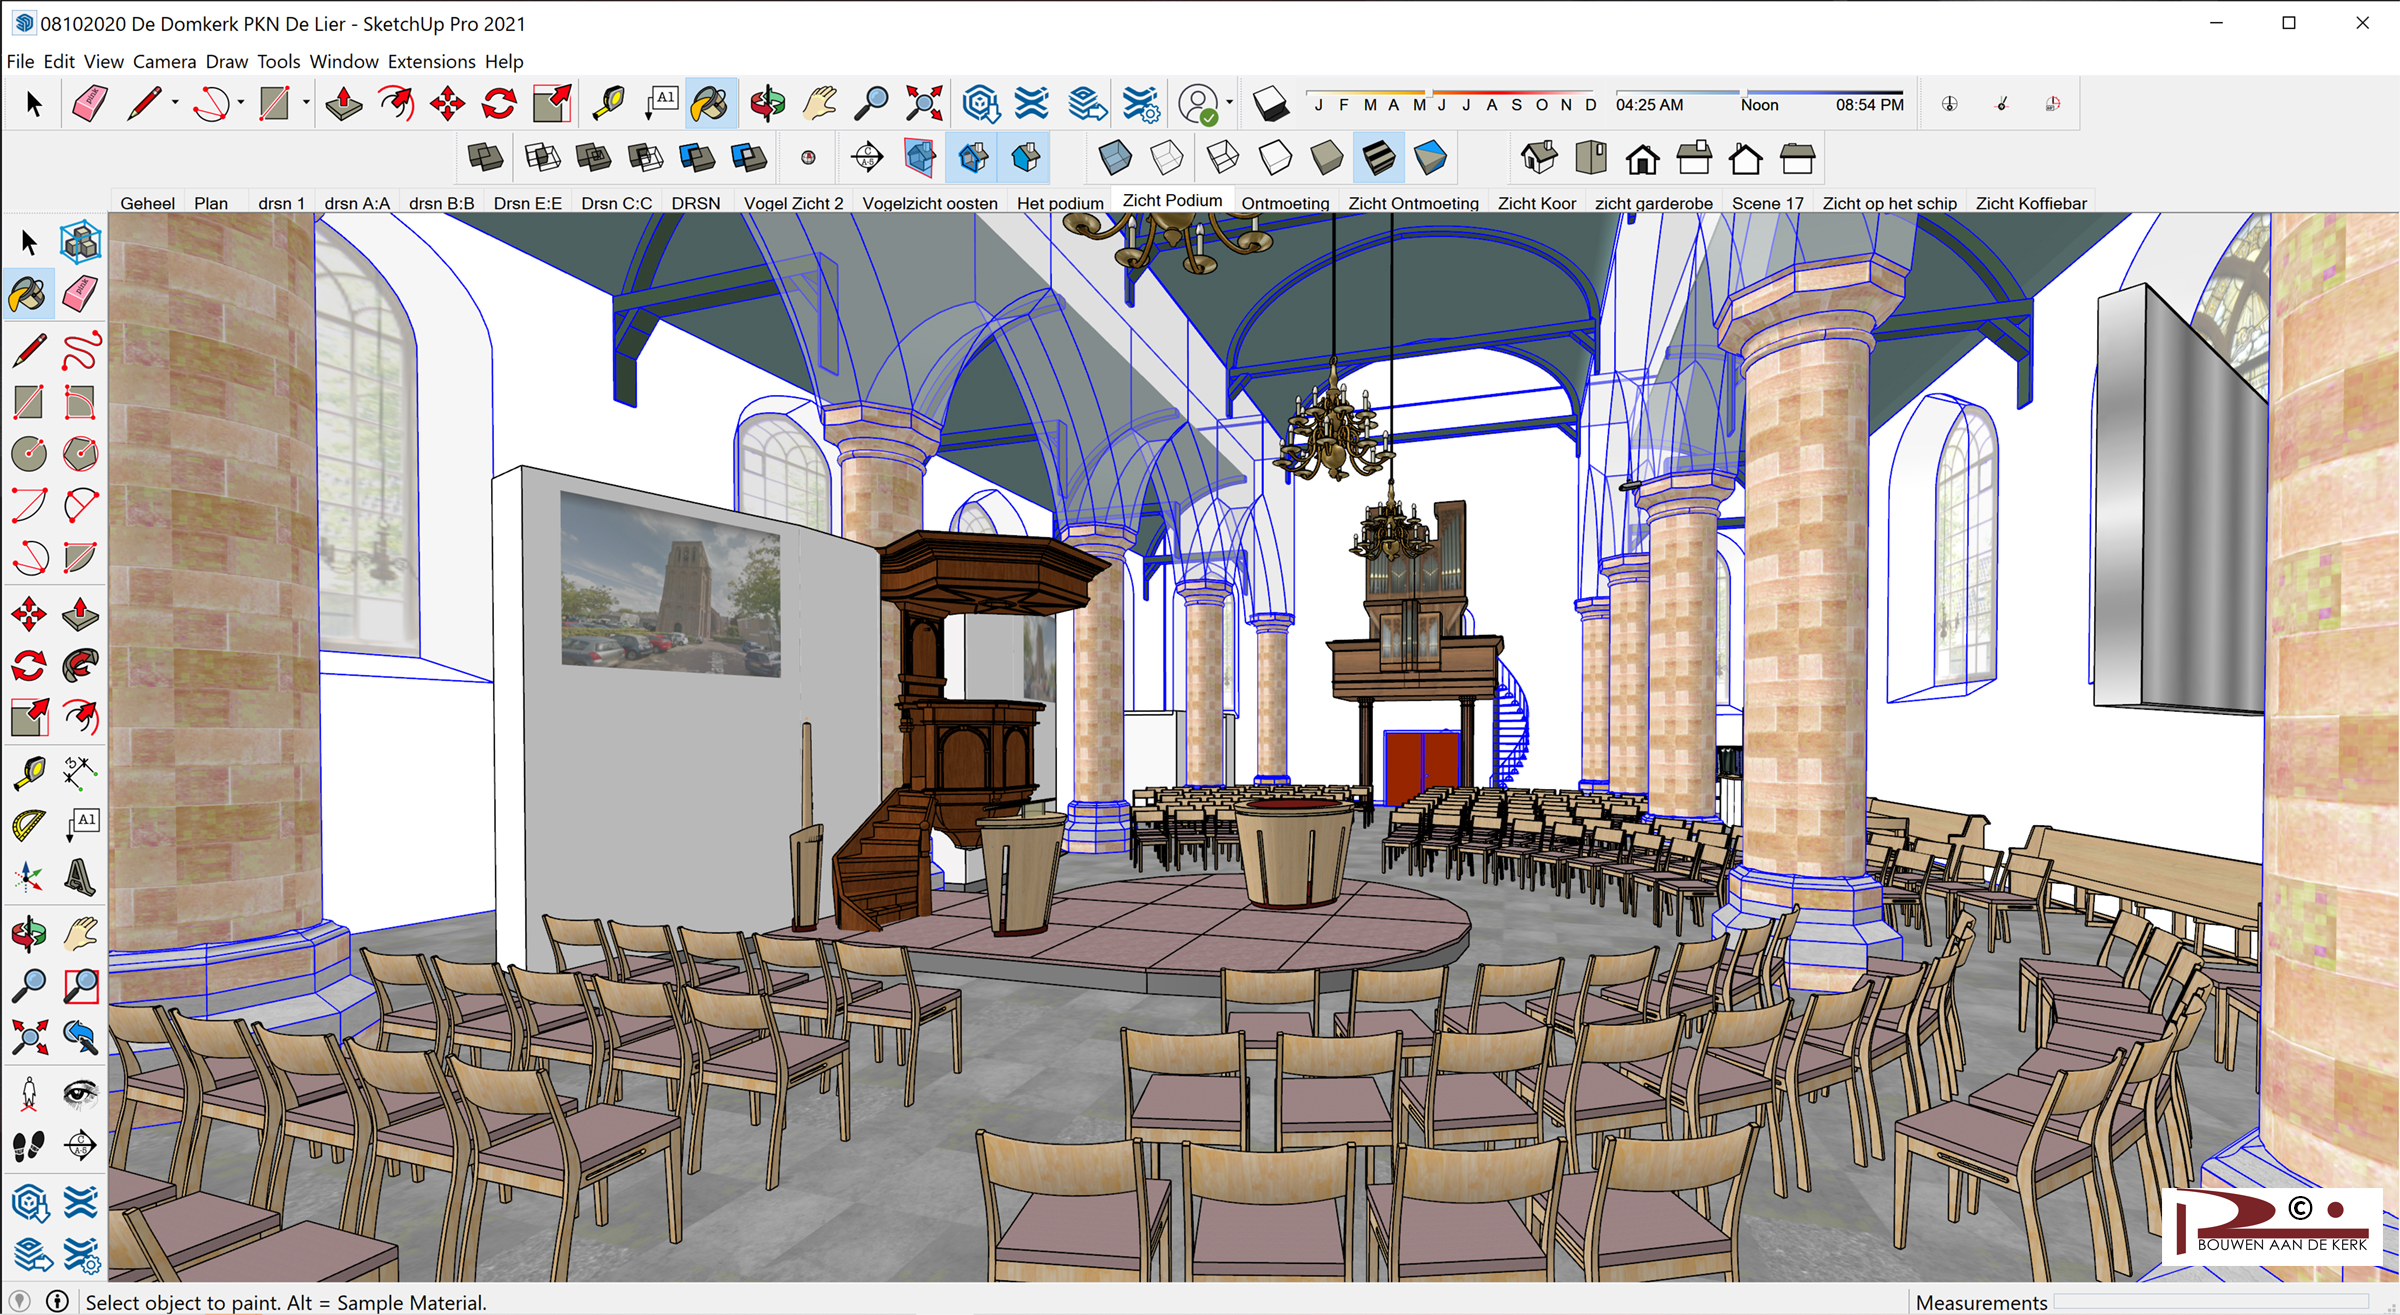Expand the Arc tool dropdown arrow
This screenshot has width=2400, height=1315.
click(x=241, y=103)
